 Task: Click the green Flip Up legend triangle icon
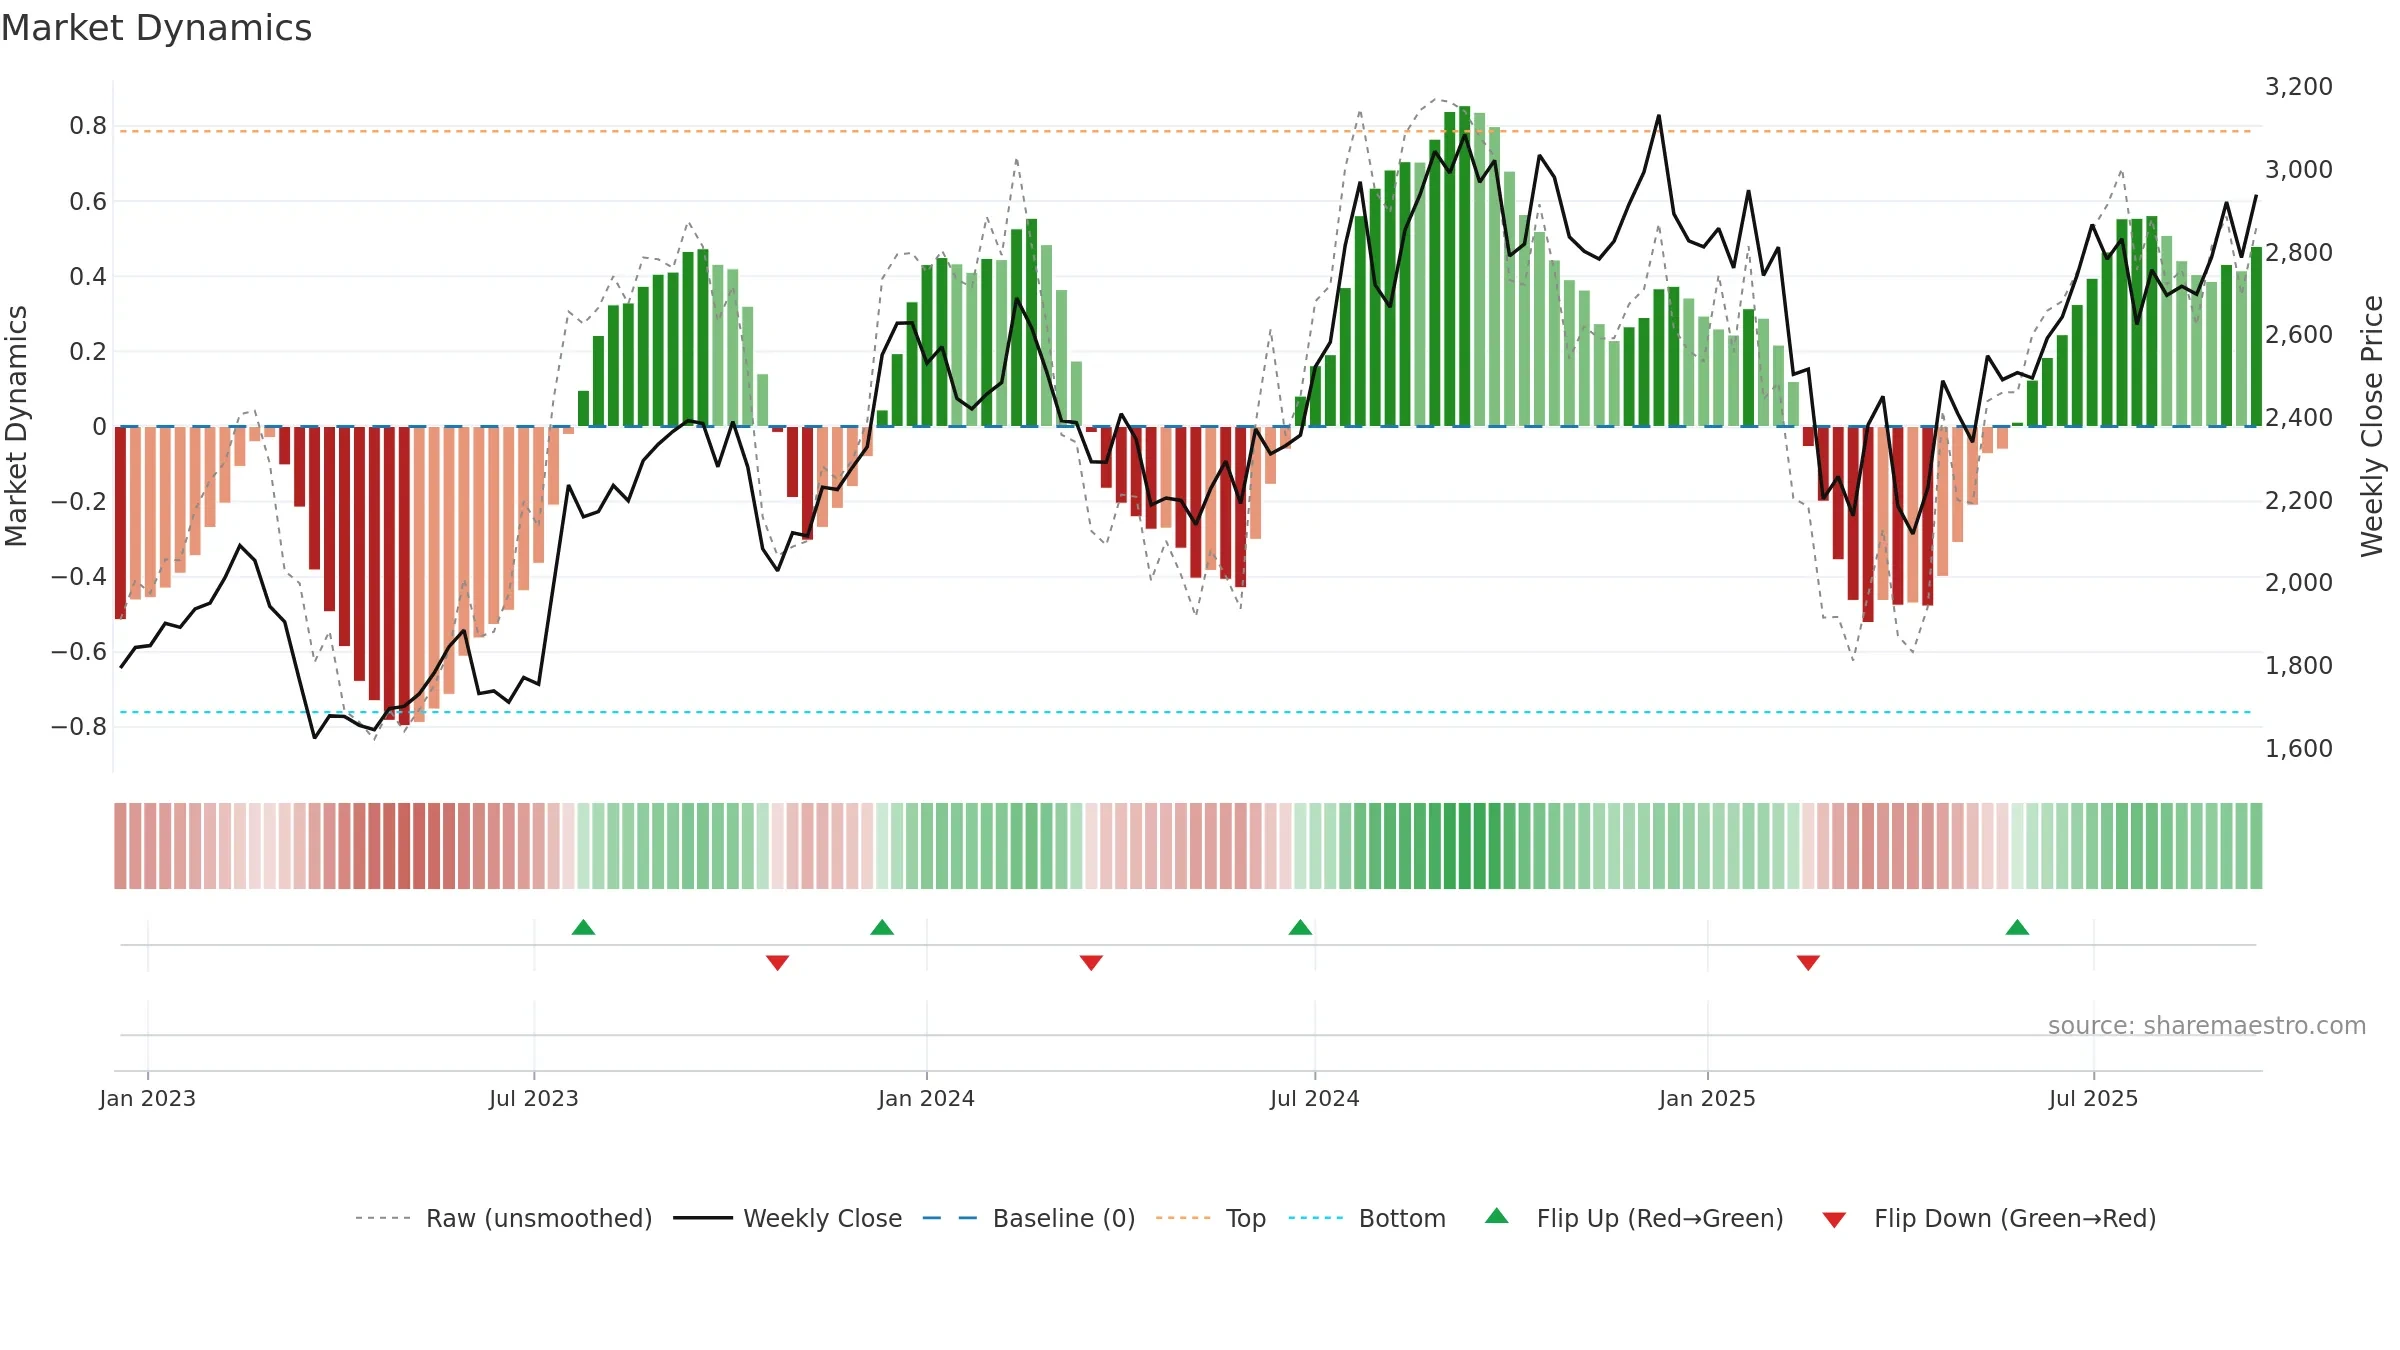[x=1497, y=1216]
